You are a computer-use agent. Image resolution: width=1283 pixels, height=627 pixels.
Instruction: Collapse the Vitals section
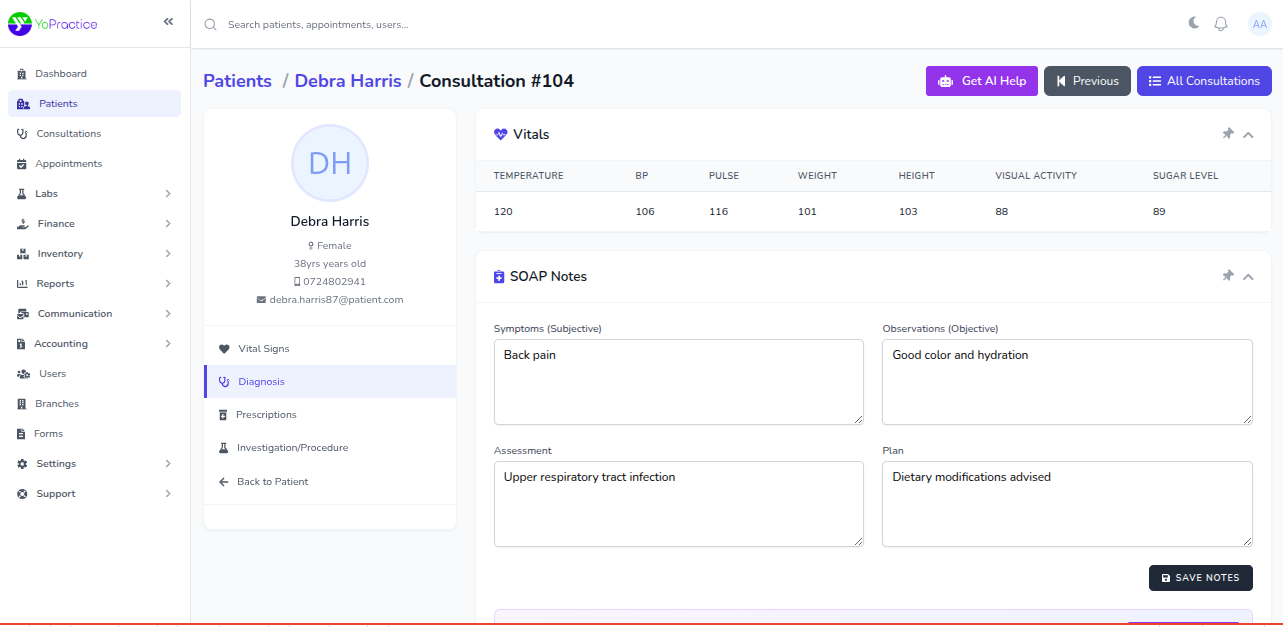click(1248, 135)
